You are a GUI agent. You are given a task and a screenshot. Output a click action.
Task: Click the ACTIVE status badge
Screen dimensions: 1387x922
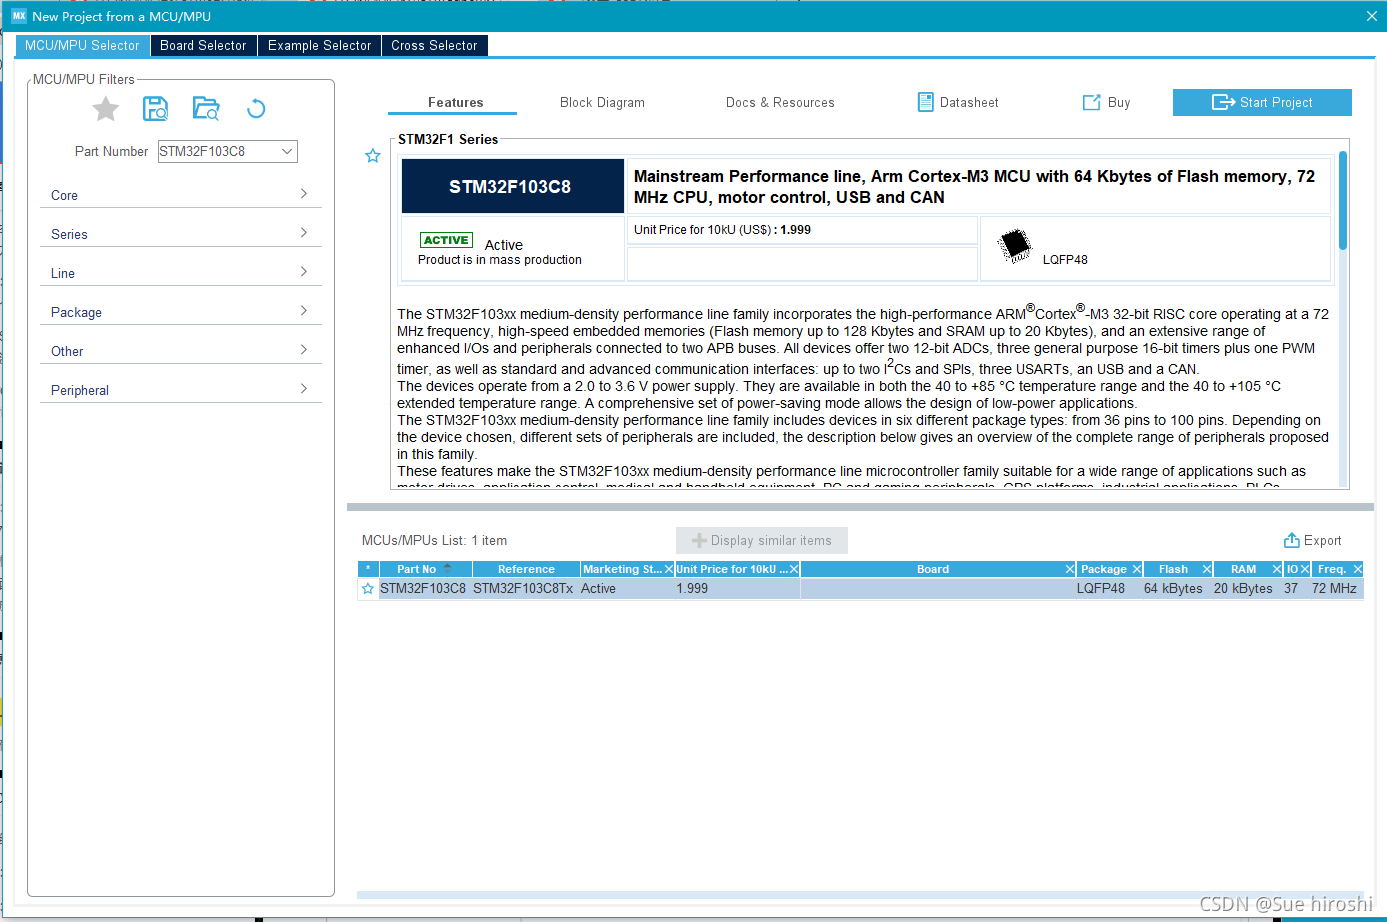[x=446, y=240]
